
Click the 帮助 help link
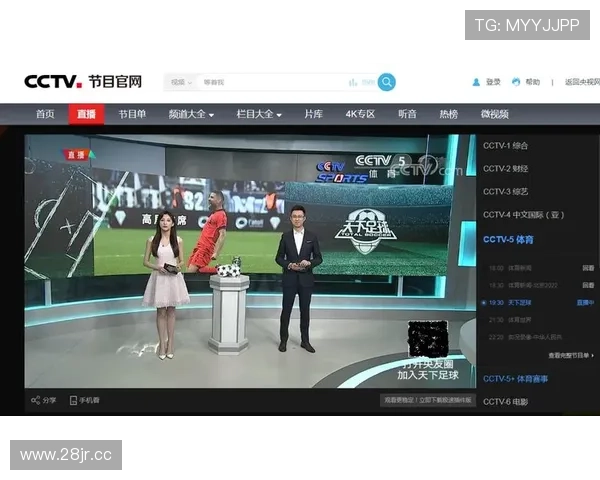(x=532, y=82)
